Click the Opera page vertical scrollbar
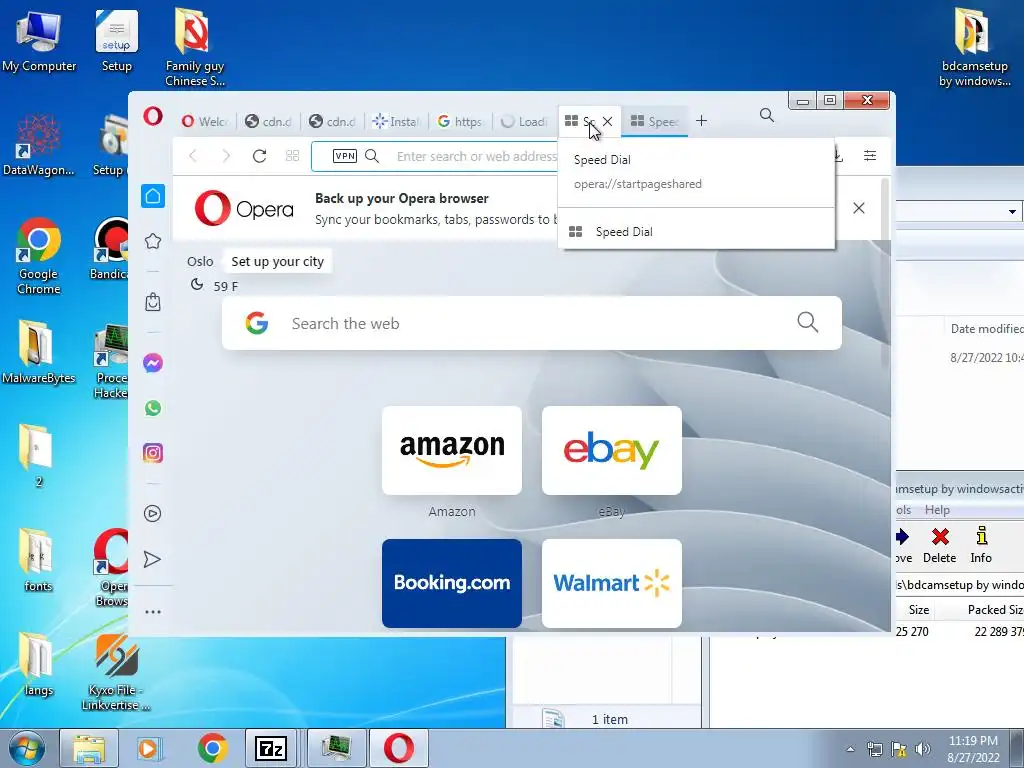 (x=885, y=274)
